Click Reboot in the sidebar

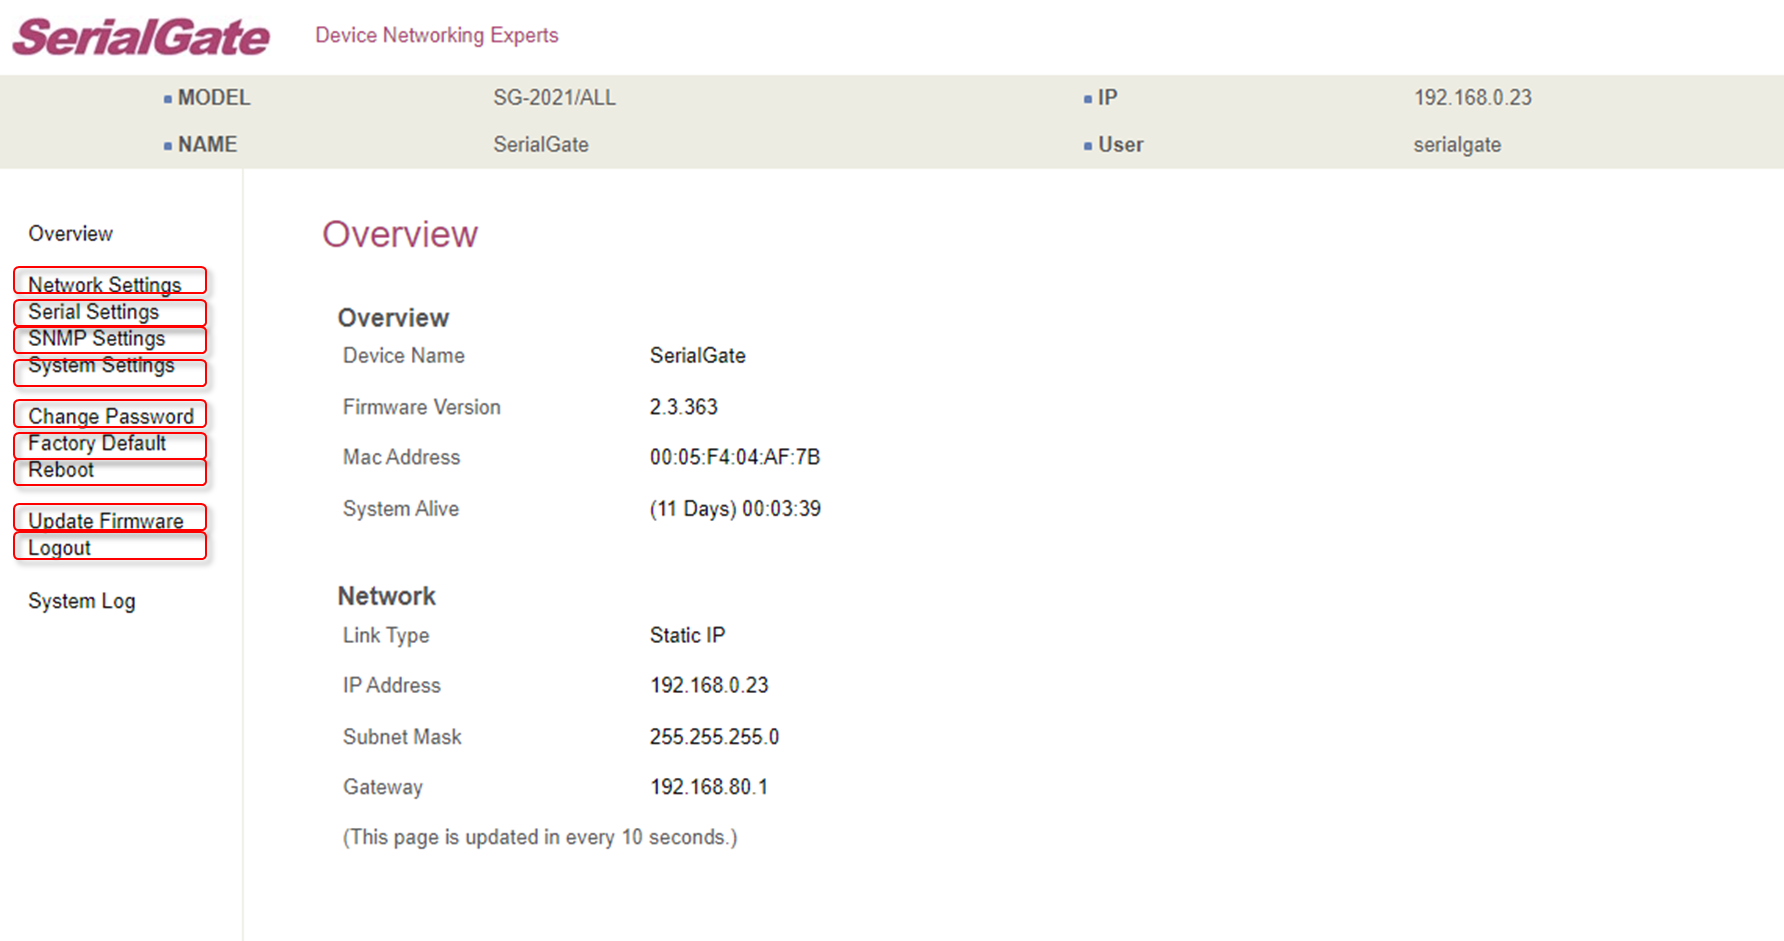(x=61, y=470)
